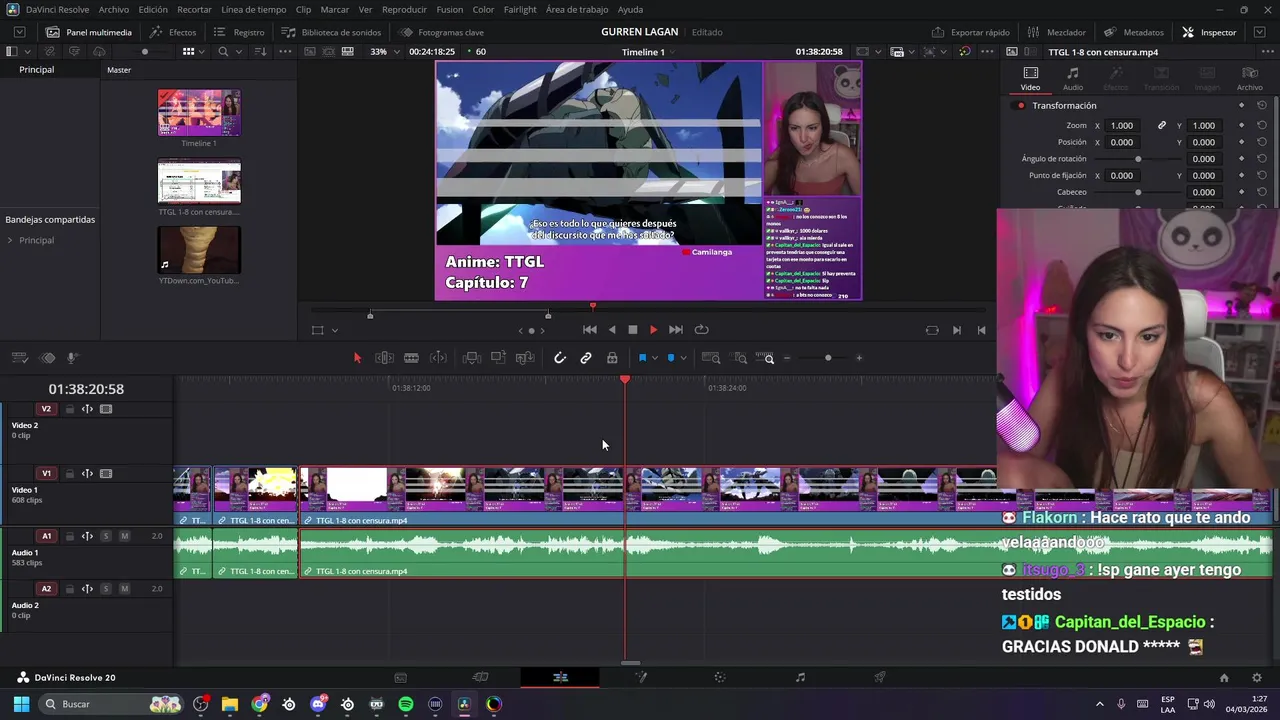Open the Fusion menu
The width and height of the screenshot is (1280, 720).
(450, 9)
